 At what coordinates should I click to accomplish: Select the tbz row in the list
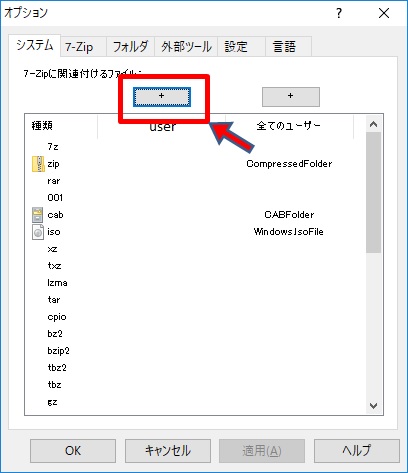(x=195, y=385)
